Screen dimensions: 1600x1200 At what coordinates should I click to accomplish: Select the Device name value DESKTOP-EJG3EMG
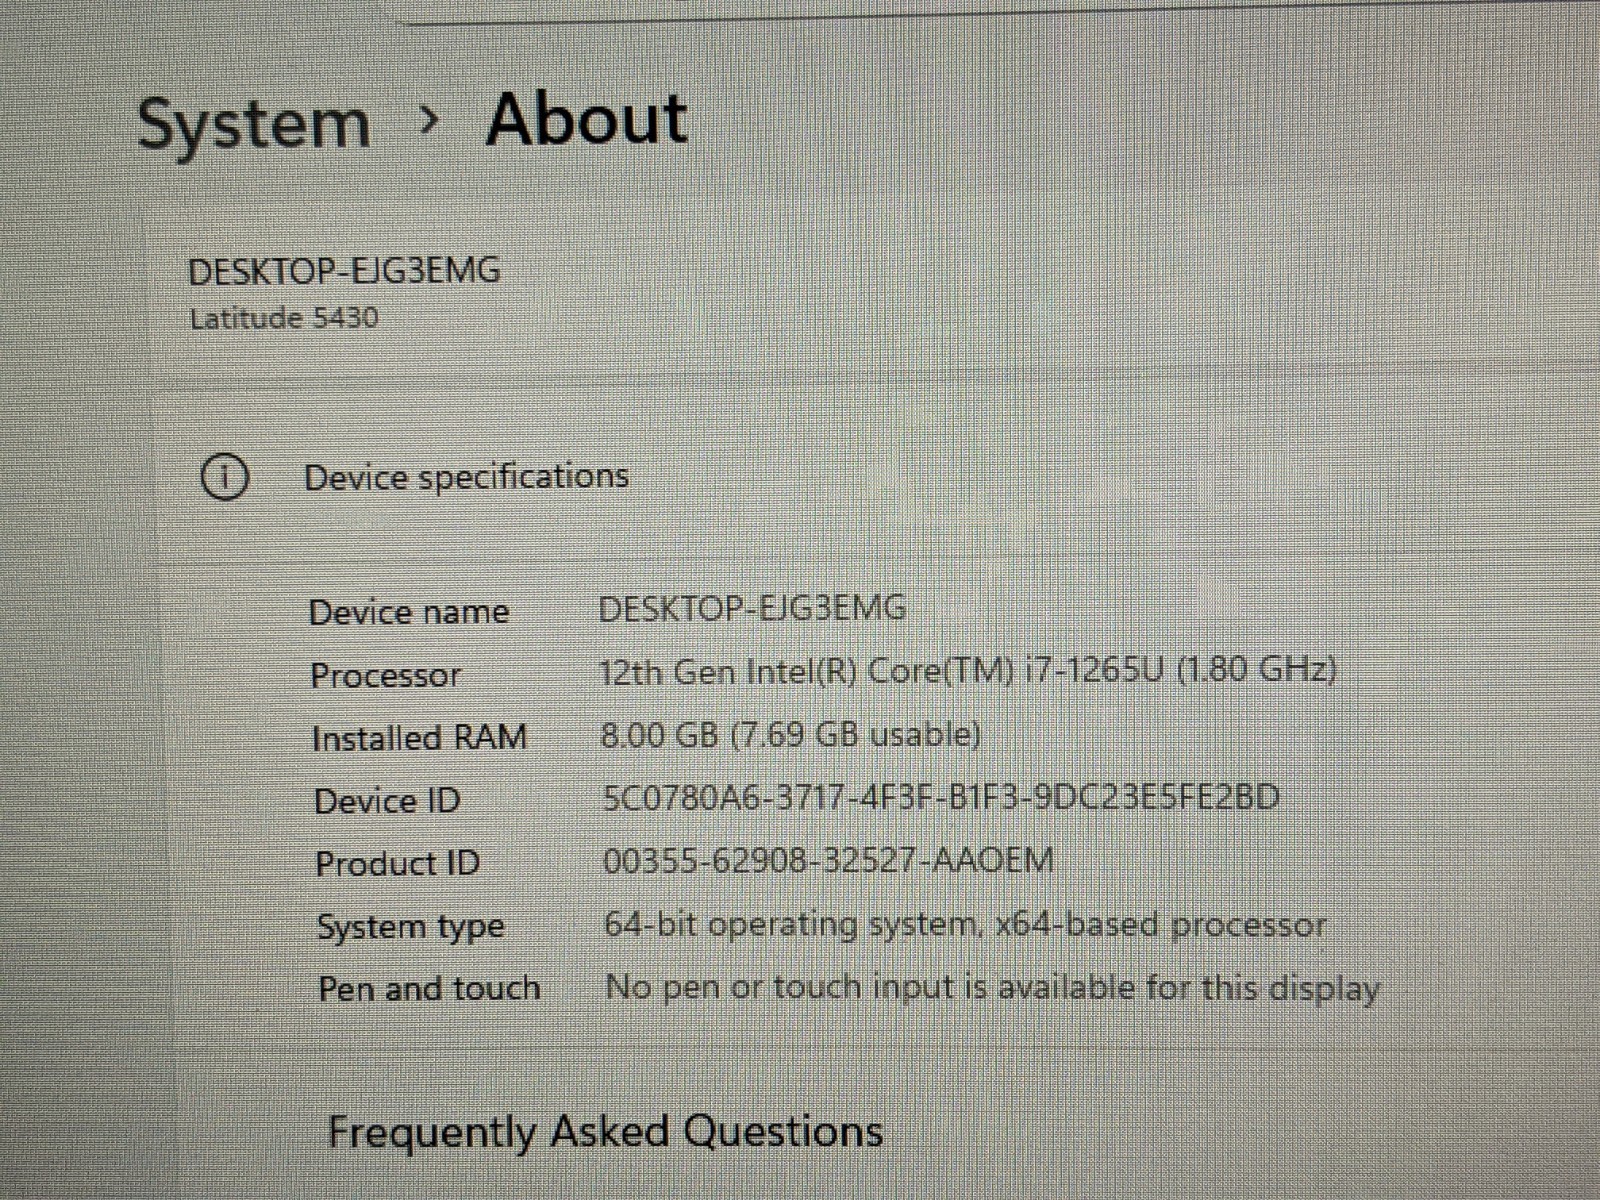tap(752, 608)
